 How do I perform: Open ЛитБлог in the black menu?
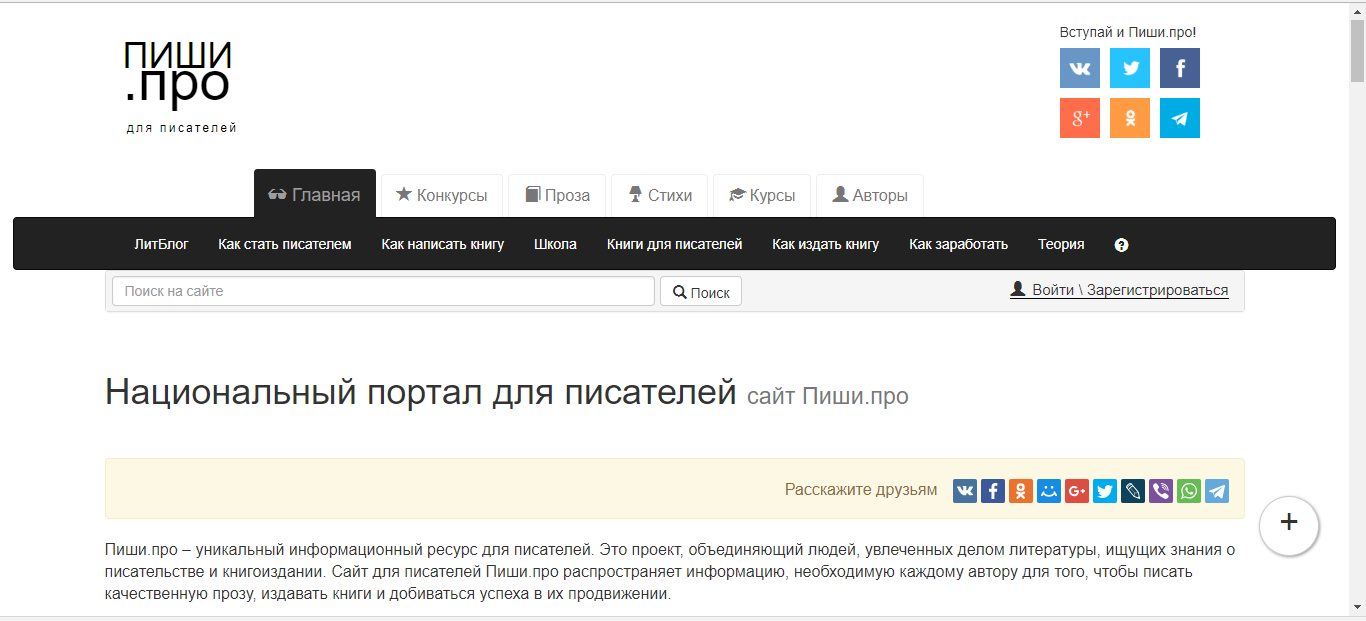(161, 244)
